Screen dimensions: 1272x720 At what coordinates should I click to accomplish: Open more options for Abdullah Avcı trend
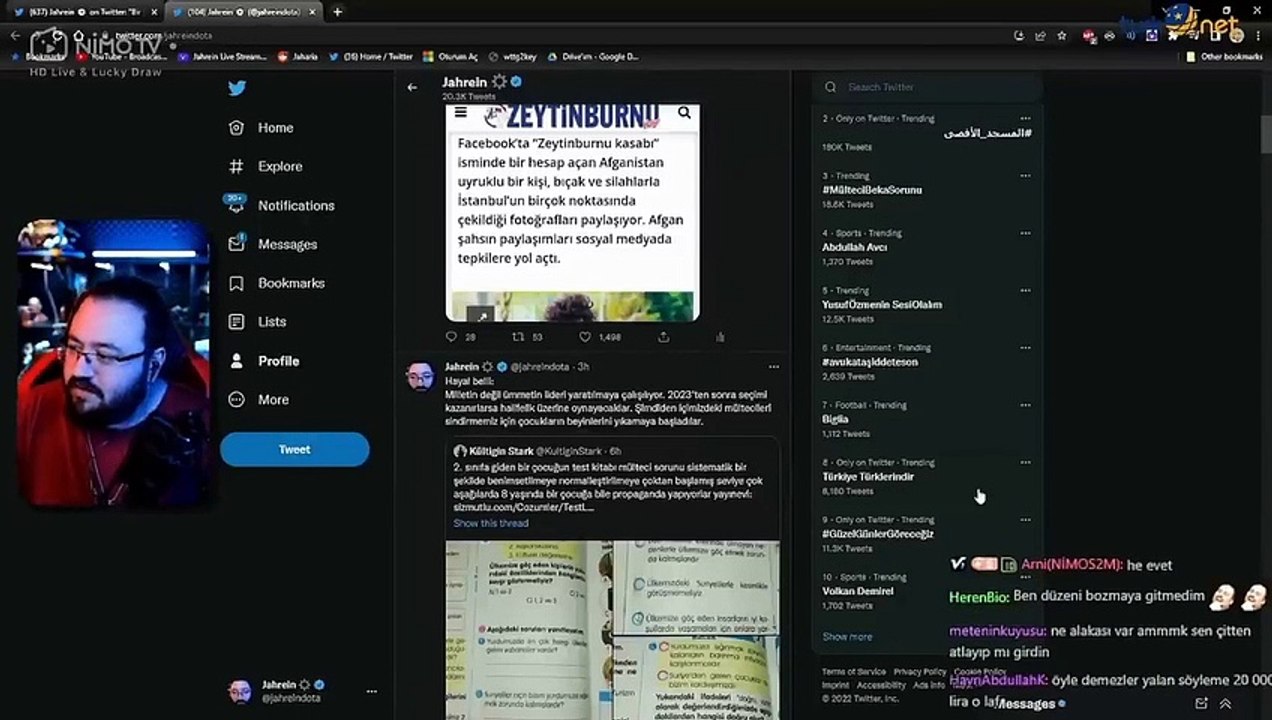(1025, 233)
